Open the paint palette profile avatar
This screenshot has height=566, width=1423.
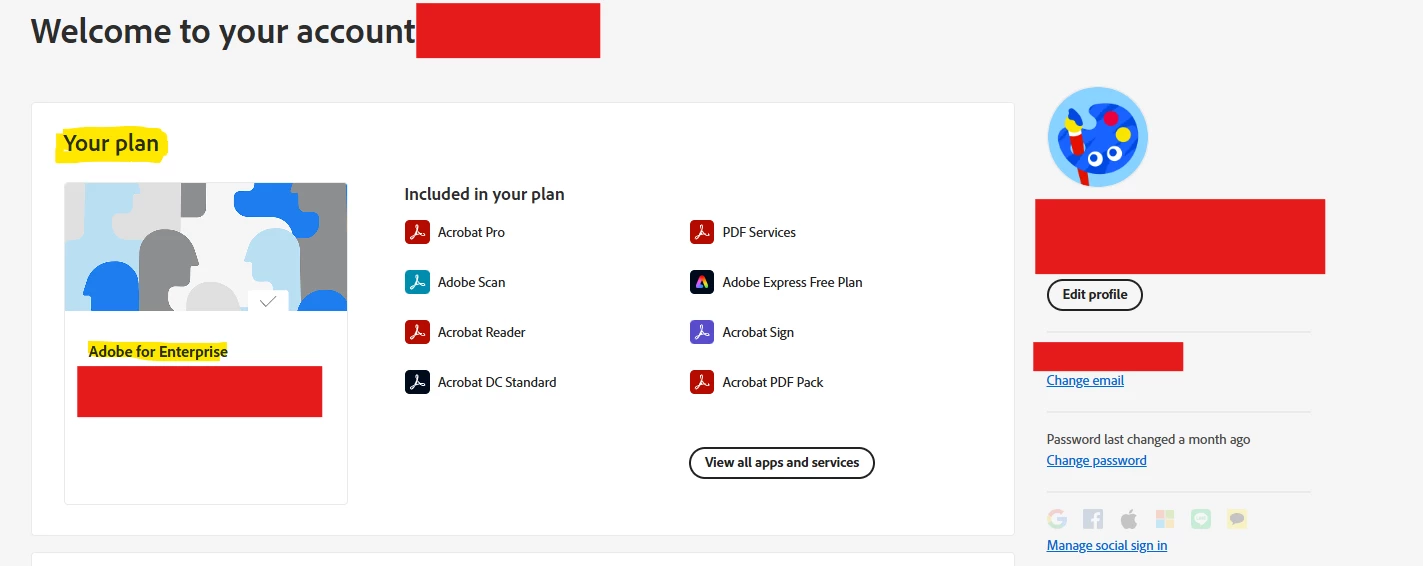tap(1098, 137)
